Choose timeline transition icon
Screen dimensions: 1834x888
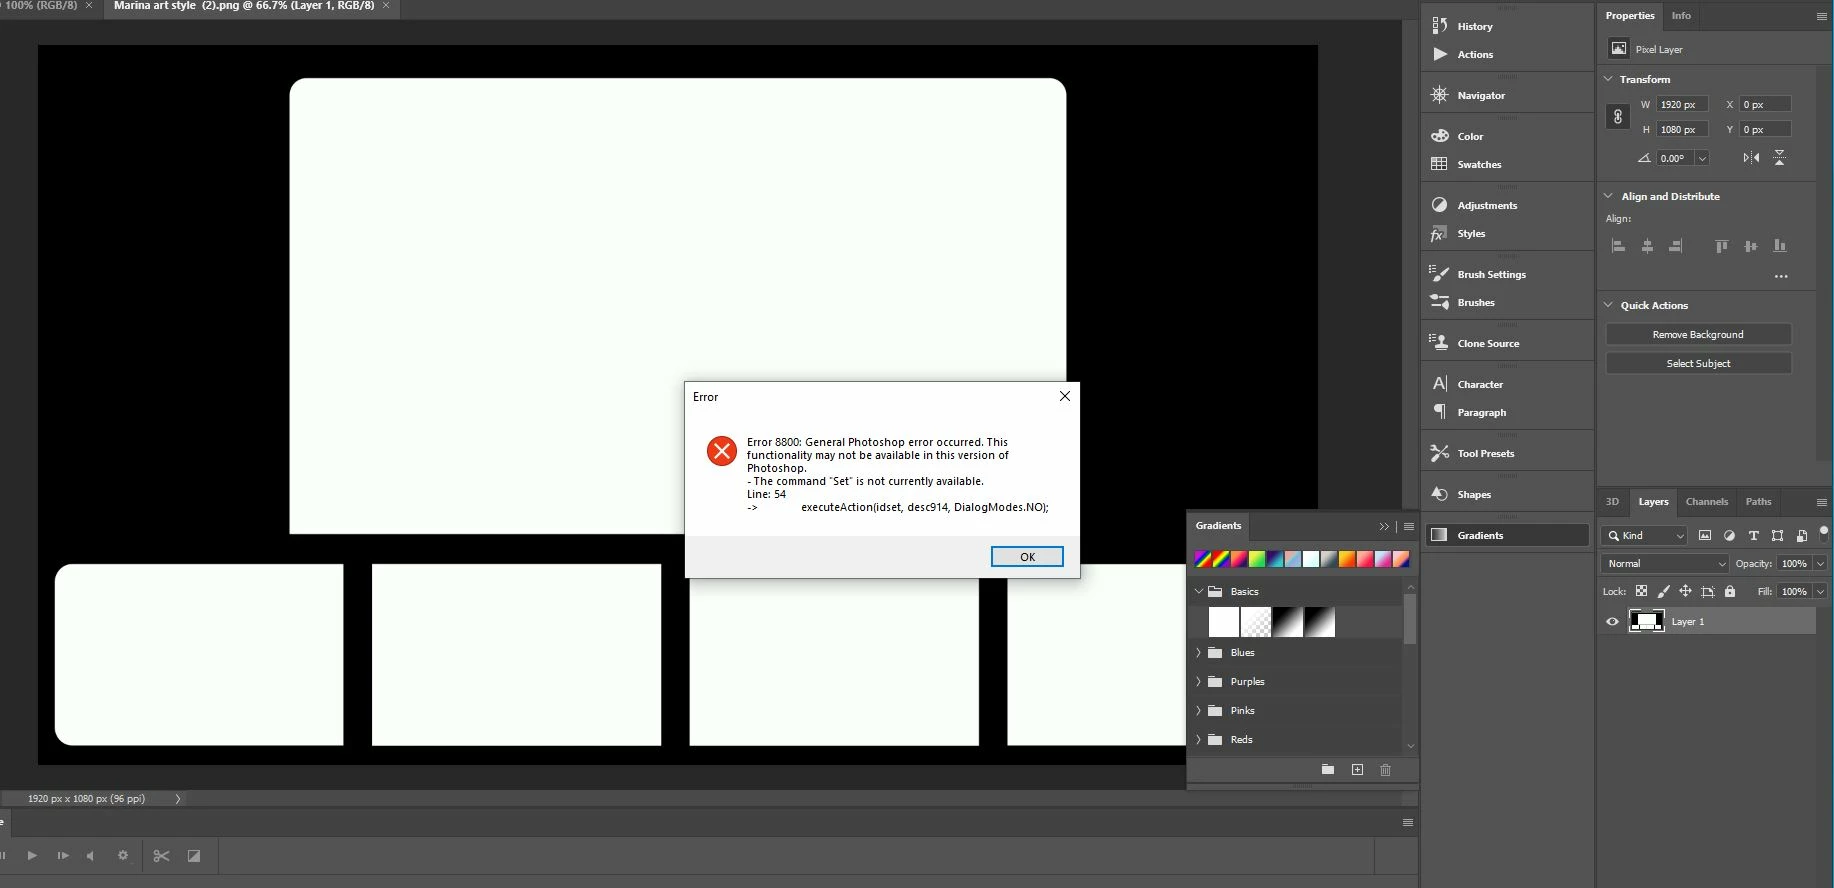pos(194,856)
